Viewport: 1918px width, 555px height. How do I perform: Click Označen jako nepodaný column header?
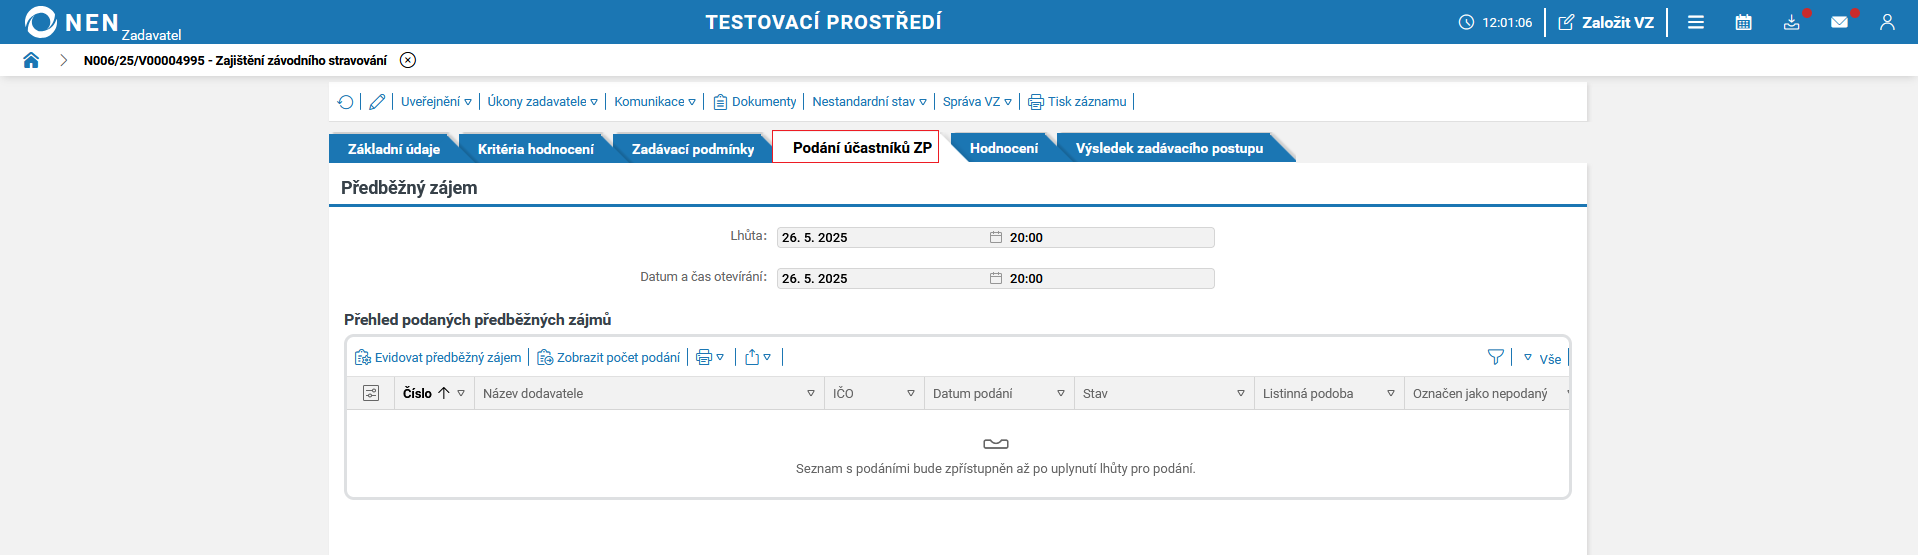(1480, 393)
